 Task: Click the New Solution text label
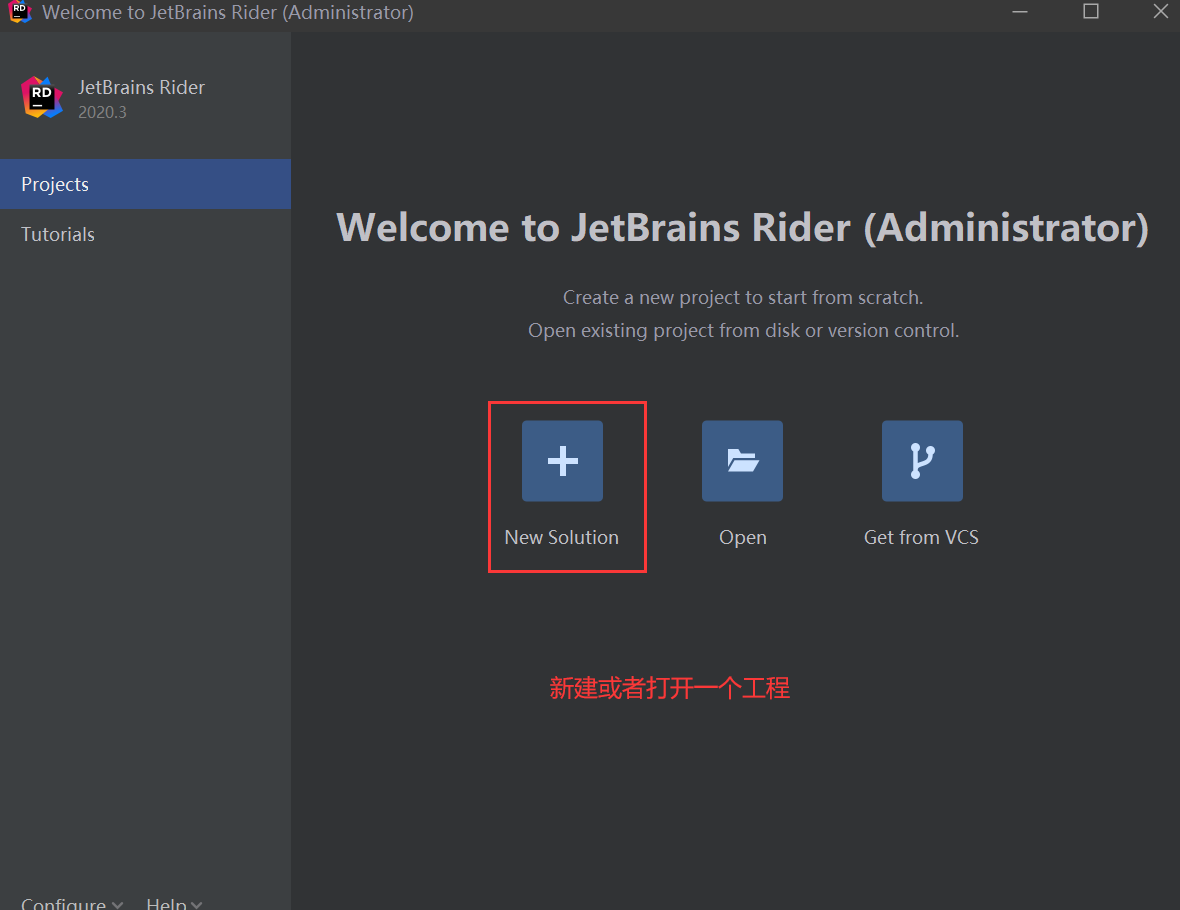[561, 537]
